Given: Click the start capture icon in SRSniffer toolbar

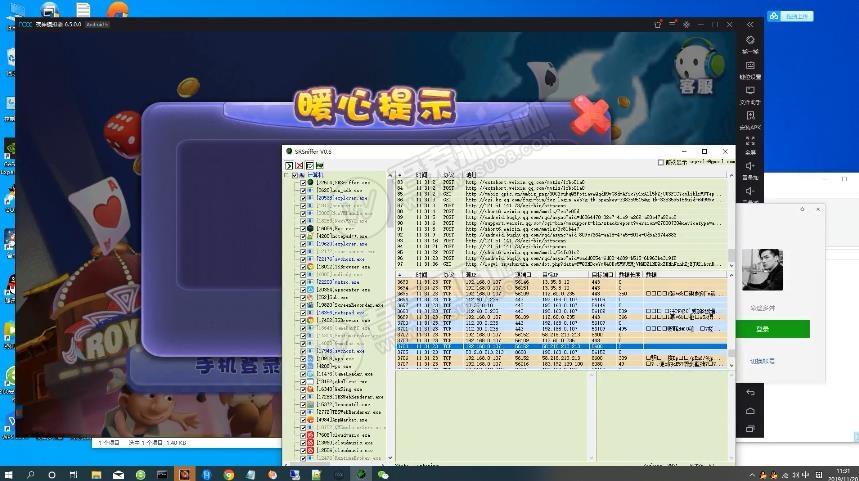Looking at the screenshot, I should (289, 165).
